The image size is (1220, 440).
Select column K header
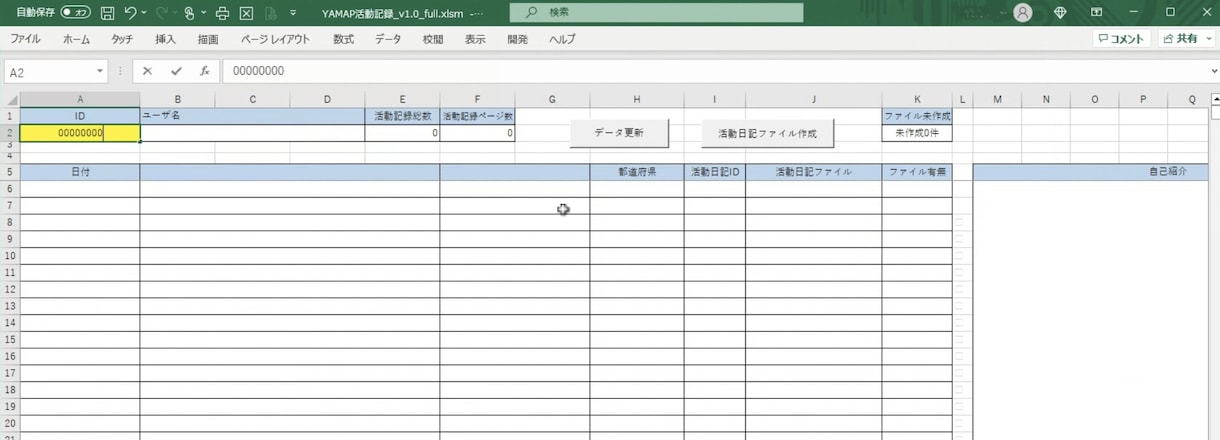point(917,99)
